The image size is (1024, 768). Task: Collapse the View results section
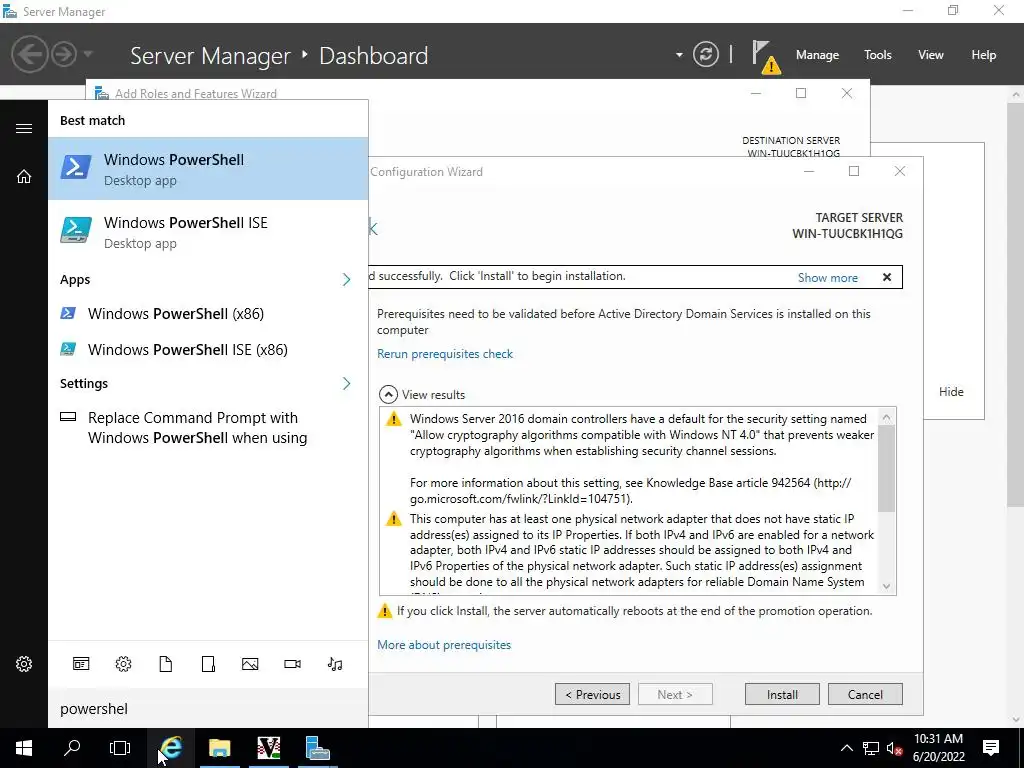coord(387,395)
